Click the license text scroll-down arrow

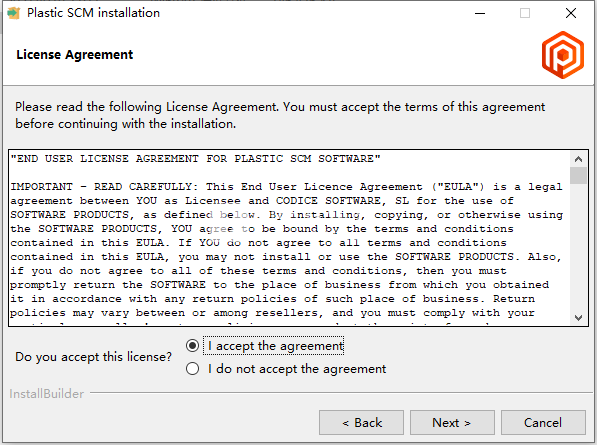[578, 317]
